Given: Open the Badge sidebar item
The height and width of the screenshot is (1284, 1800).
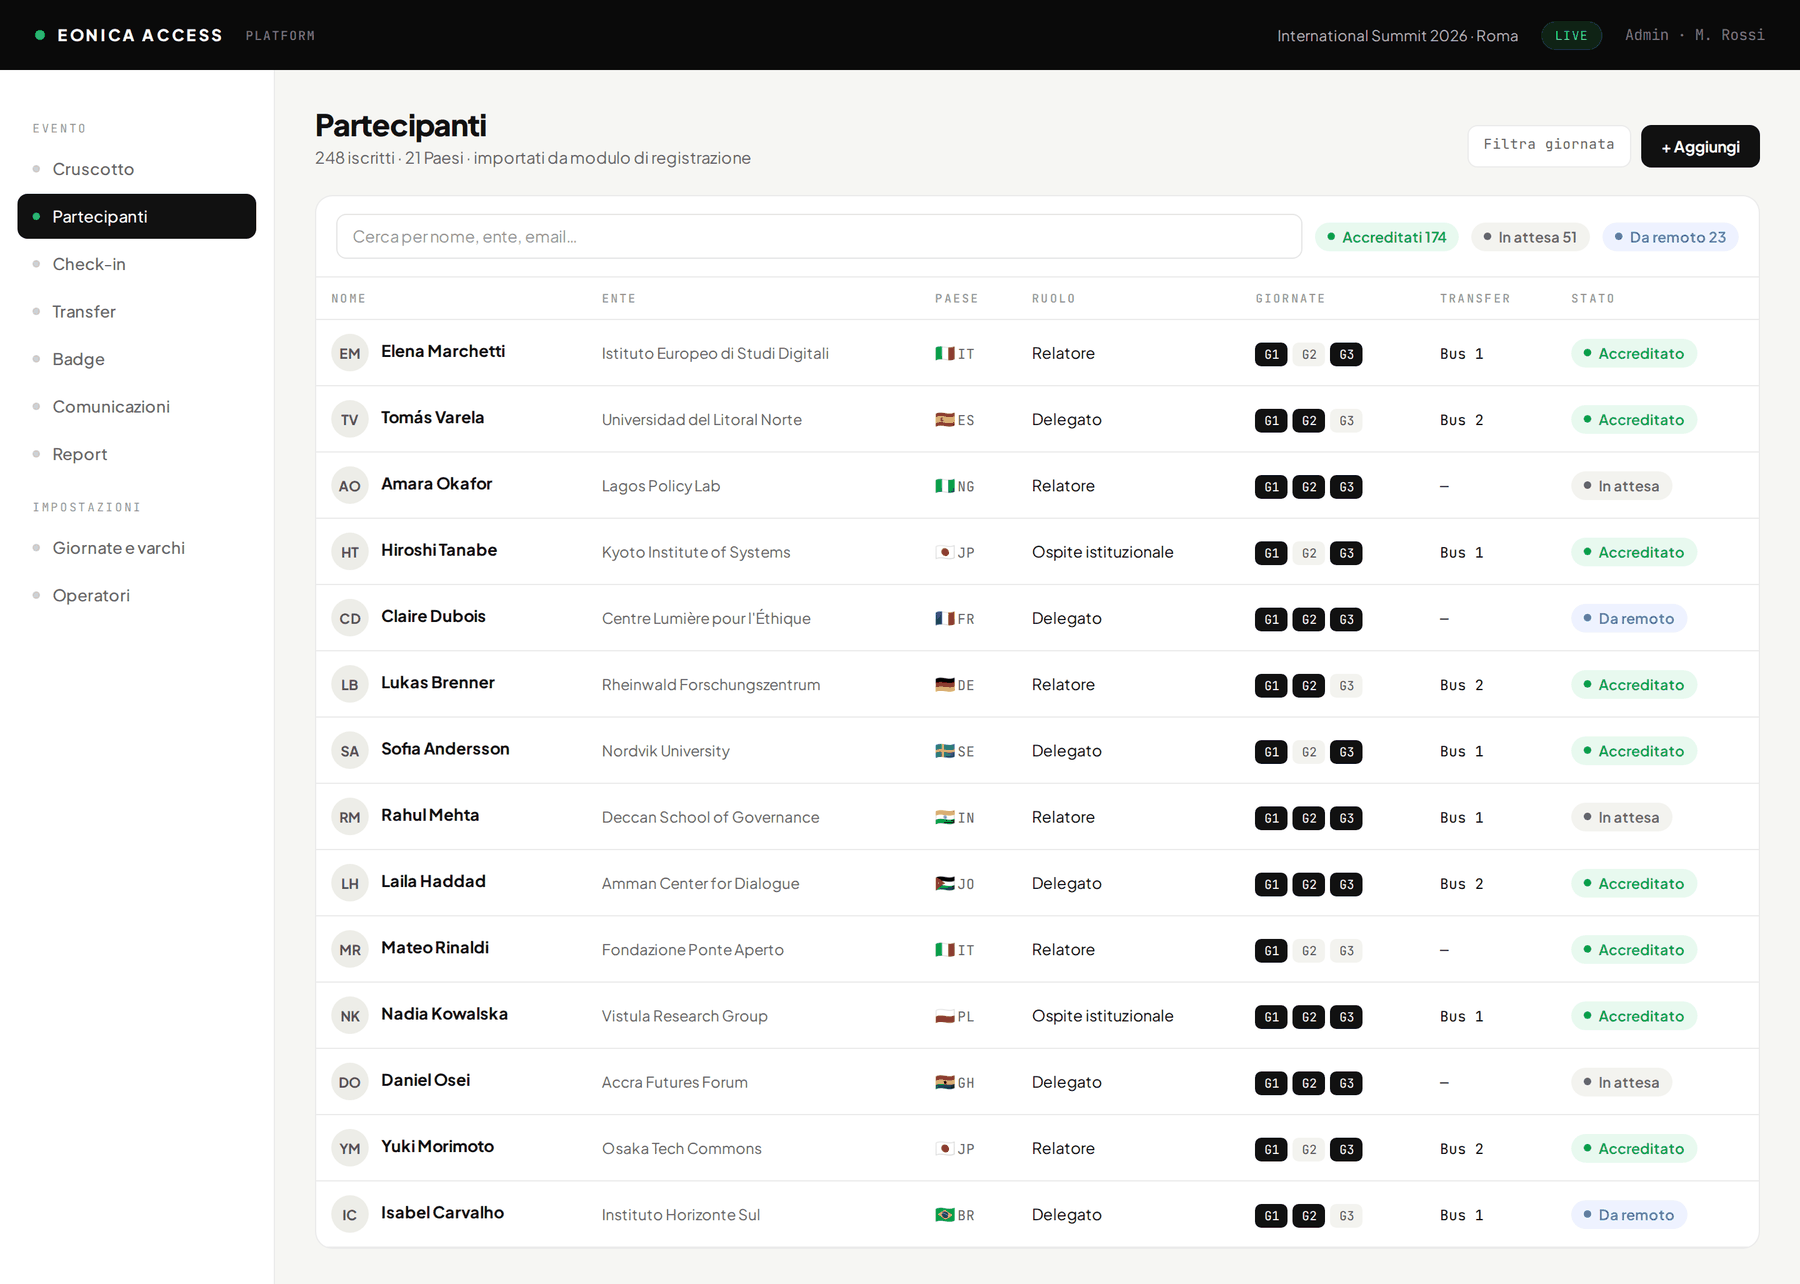Looking at the screenshot, I should tap(137, 359).
